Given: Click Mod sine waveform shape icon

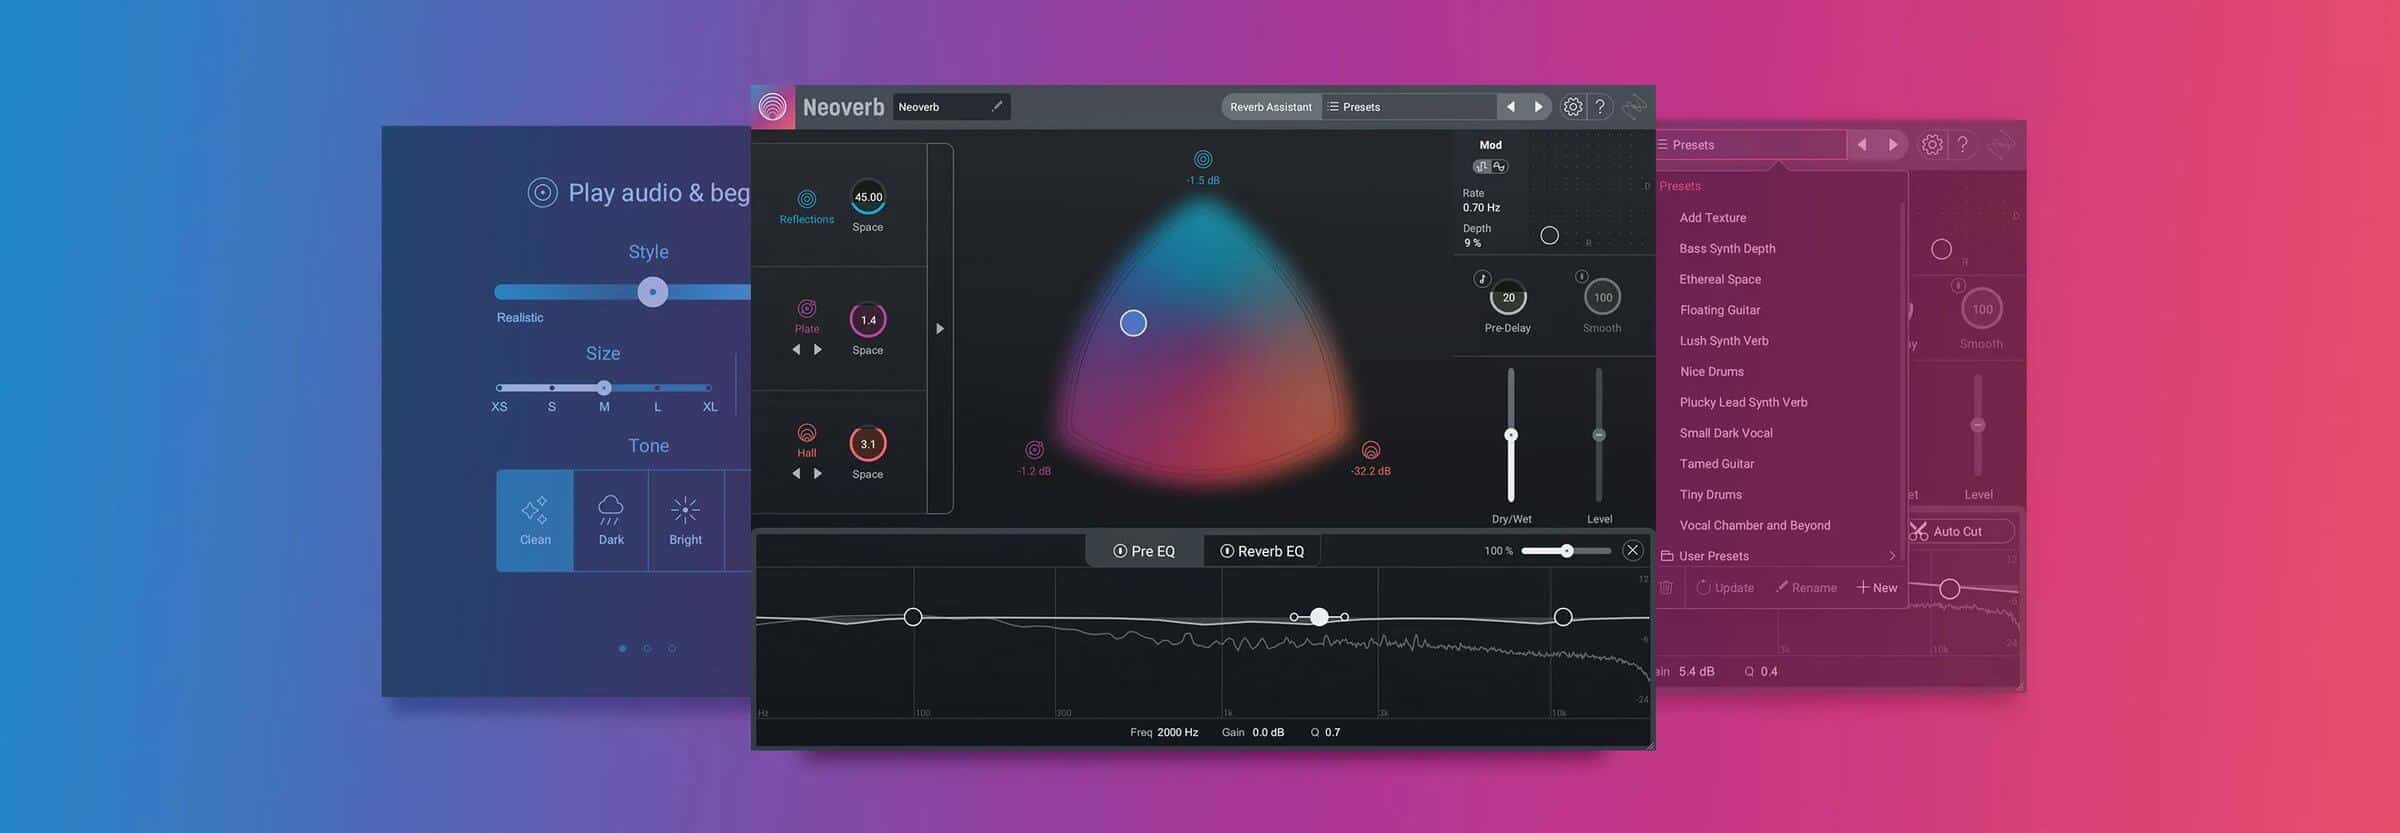Looking at the screenshot, I should tap(1499, 167).
